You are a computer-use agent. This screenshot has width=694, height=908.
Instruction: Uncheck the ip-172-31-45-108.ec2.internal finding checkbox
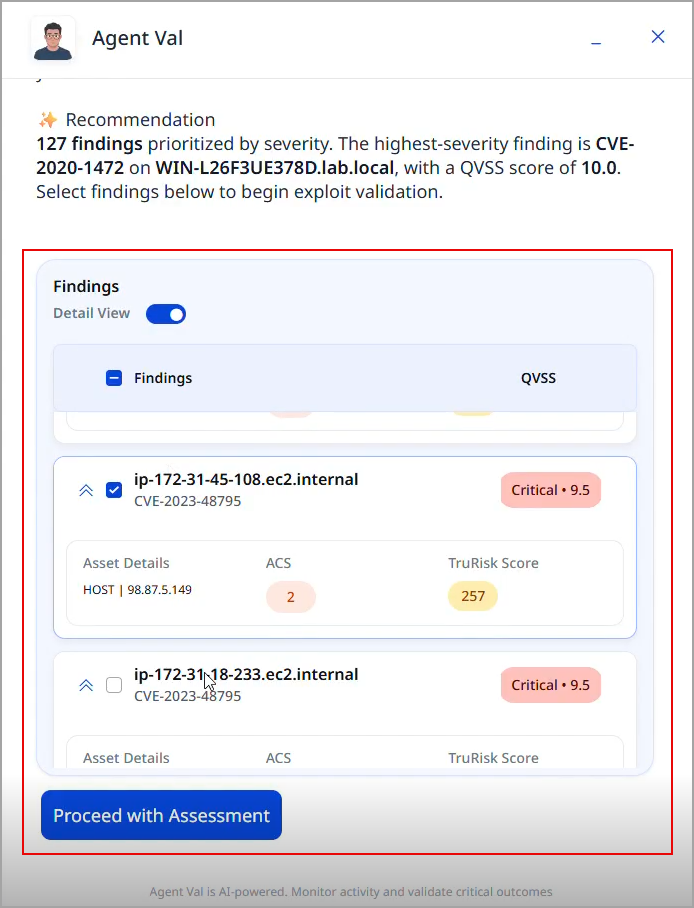coord(114,490)
